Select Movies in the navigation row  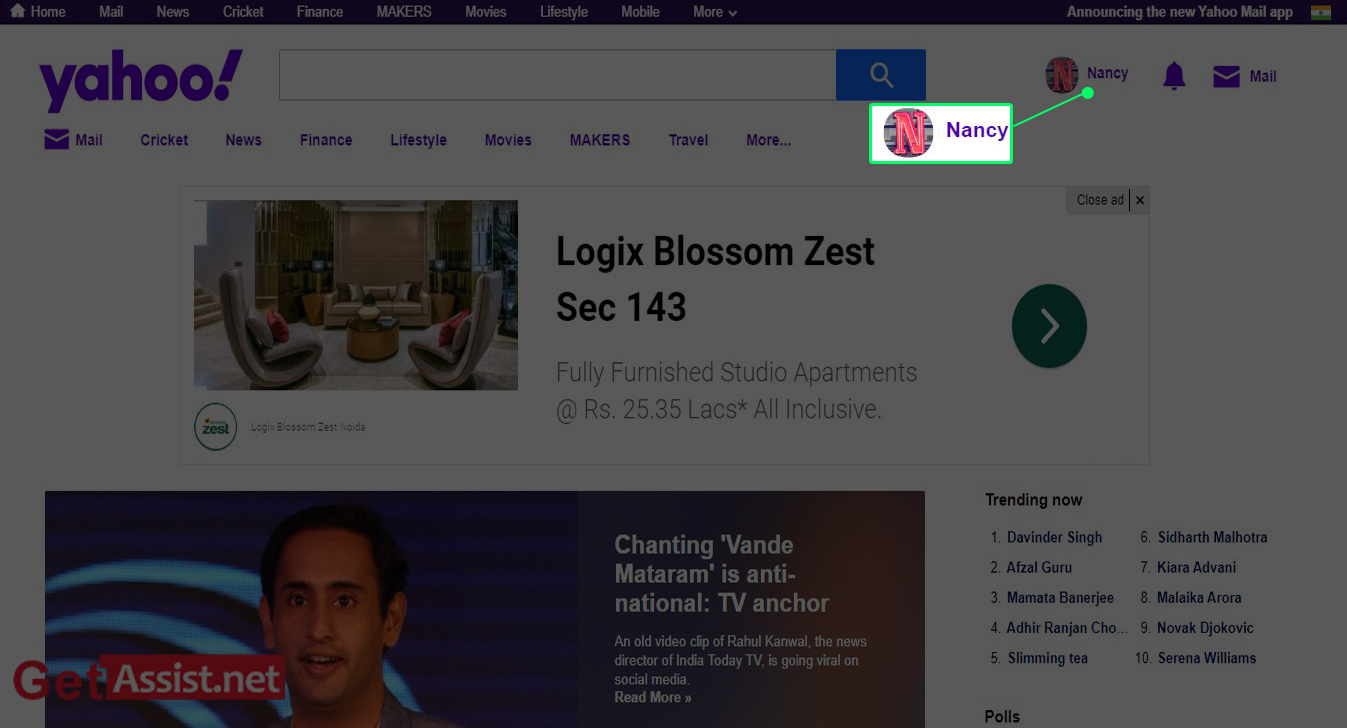(x=508, y=140)
